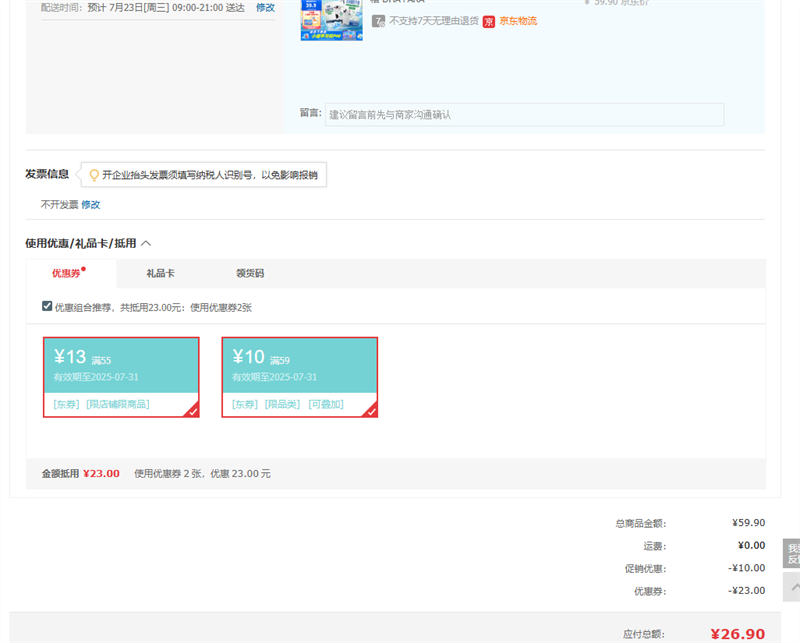The height and width of the screenshot is (643, 800).
Task: Click the checkmark corner on ¥10 coupon
Action: click(x=371, y=410)
